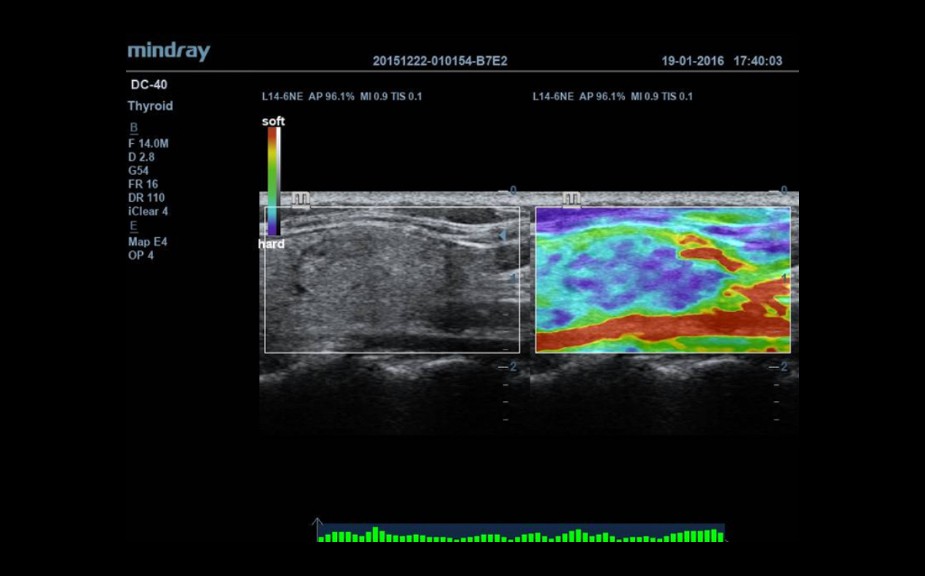The height and width of the screenshot is (576, 925).
Task: Click the F 14.0M frequency parameter
Action: (x=148, y=144)
